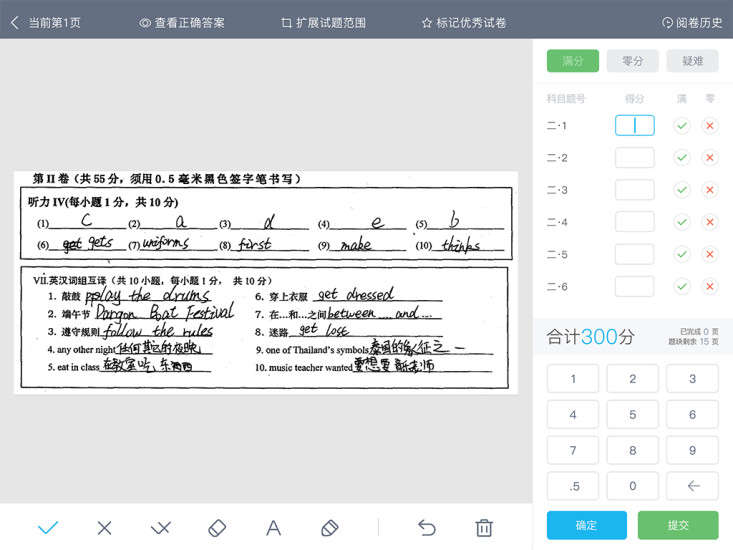The width and height of the screenshot is (733, 550).
Task: Focus the score field for 二-5
Action: pos(634,254)
